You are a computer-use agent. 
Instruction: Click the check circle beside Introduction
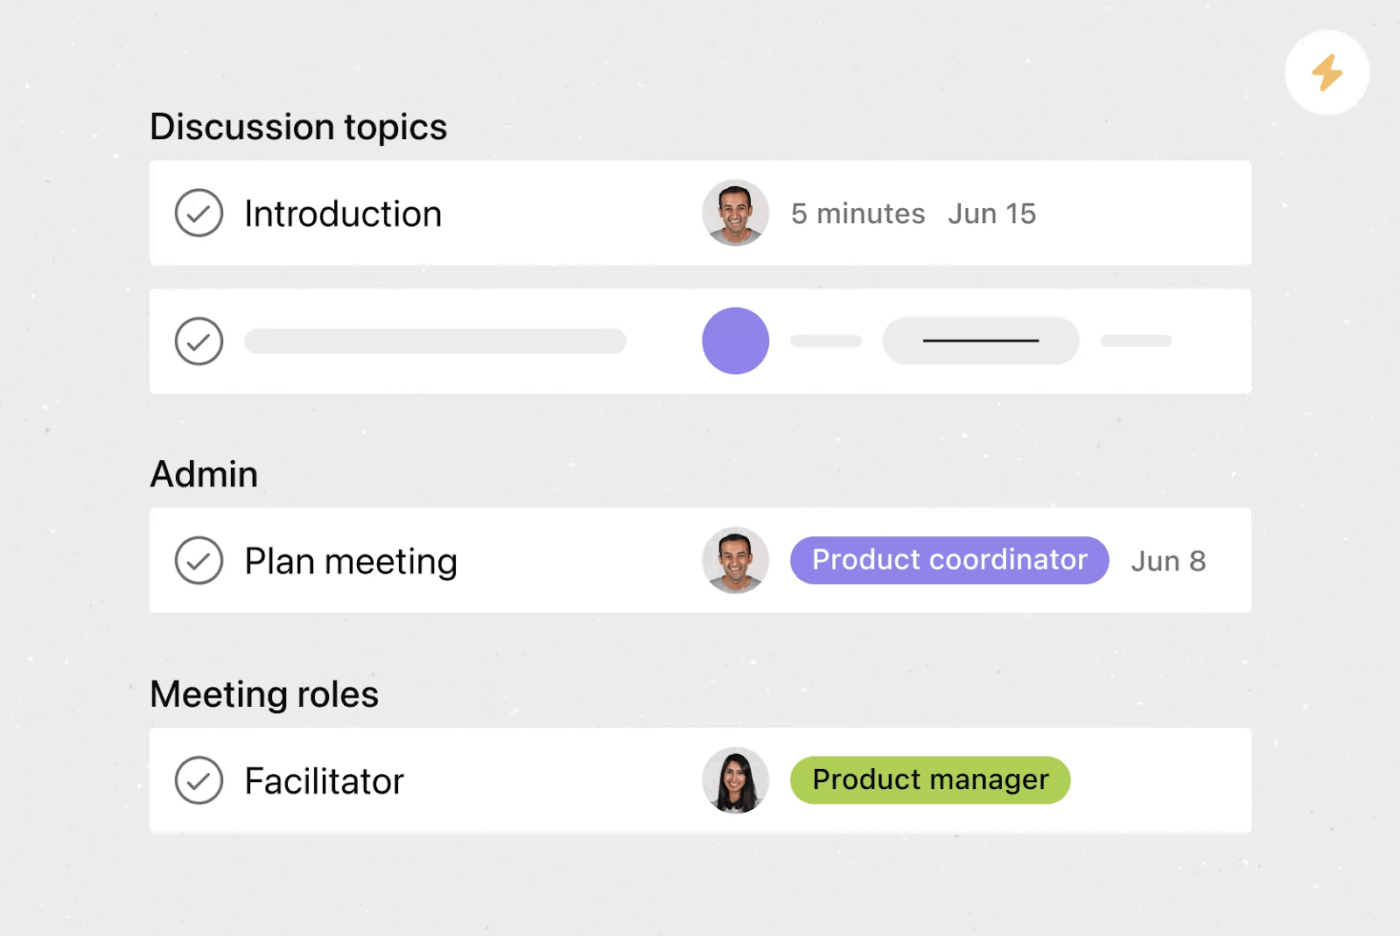[198, 213]
